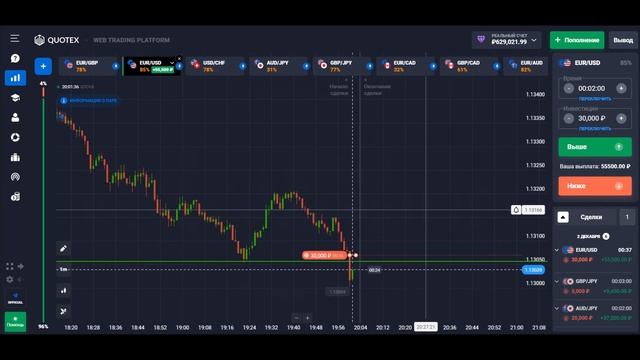Click the 00:02:00 time field
The width and height of the screenshot is (640, 360).
pyautogui.click(x=591, y=88)
